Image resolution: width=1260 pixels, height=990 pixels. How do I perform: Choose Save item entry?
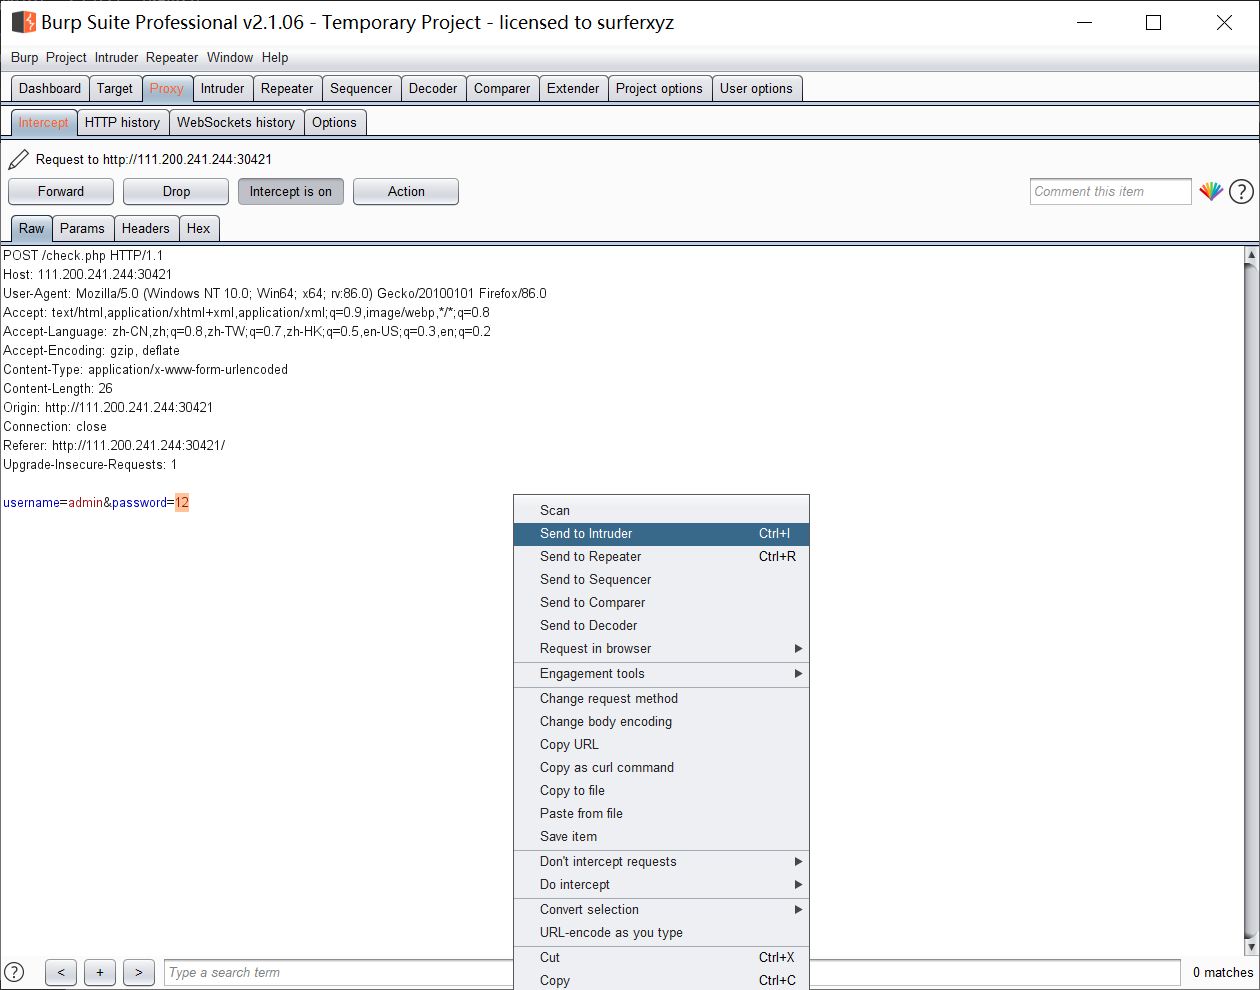click(x=660, y=836)
